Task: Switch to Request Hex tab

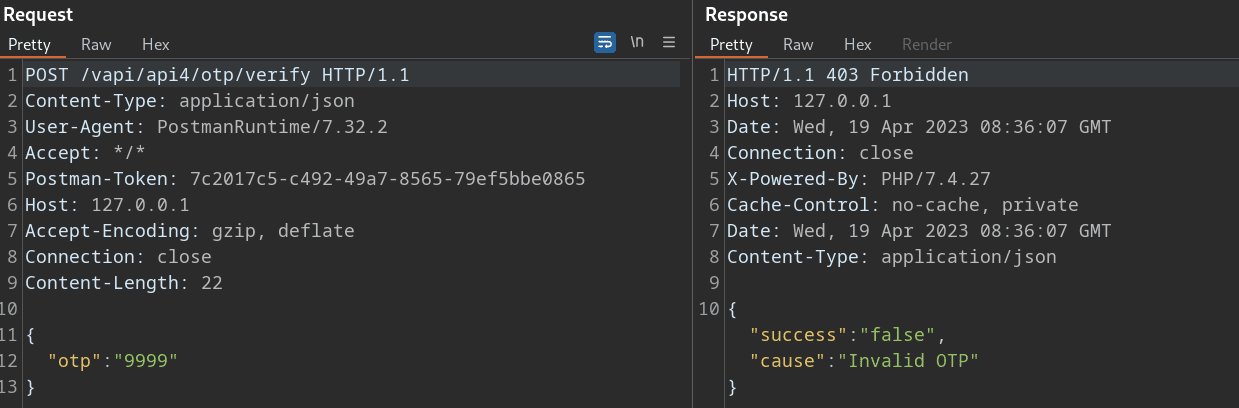Action: 156,45
